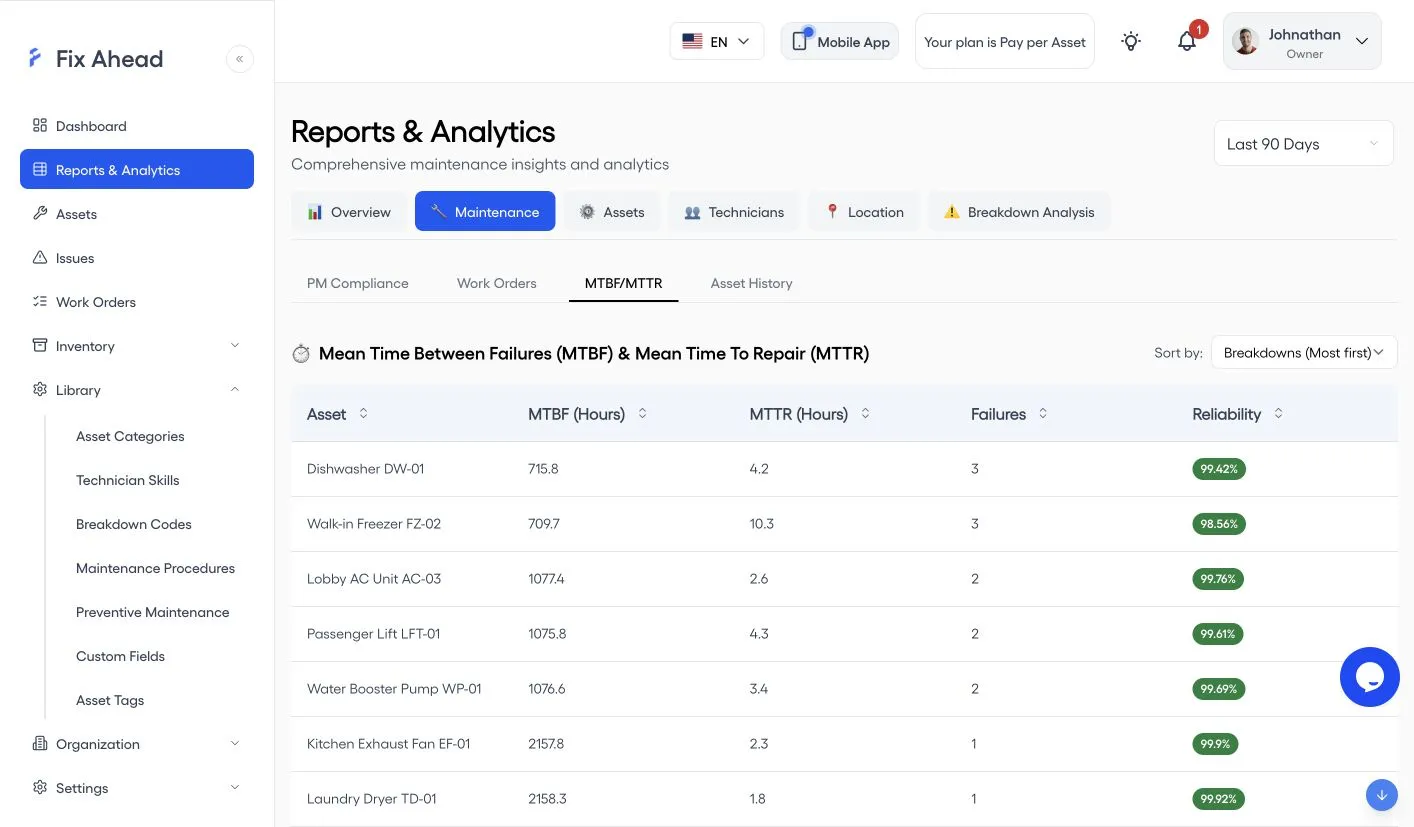Click the blue scroll-down arrow button
Image resolution: width=1414 pixels, height=827 pixels.
[x=1382, y=795]
